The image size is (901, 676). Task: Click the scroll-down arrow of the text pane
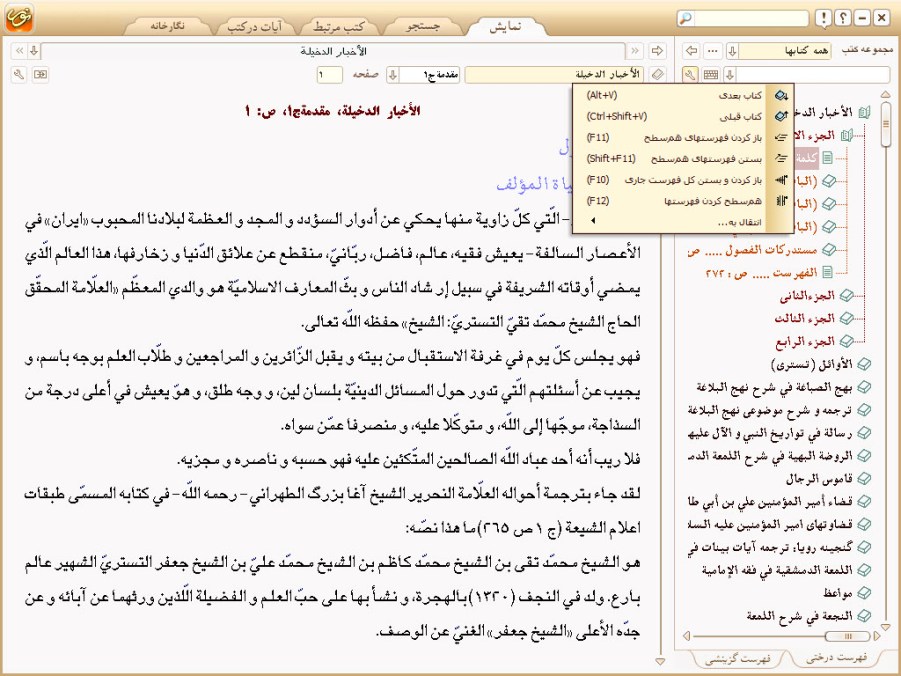coord(660,661)
